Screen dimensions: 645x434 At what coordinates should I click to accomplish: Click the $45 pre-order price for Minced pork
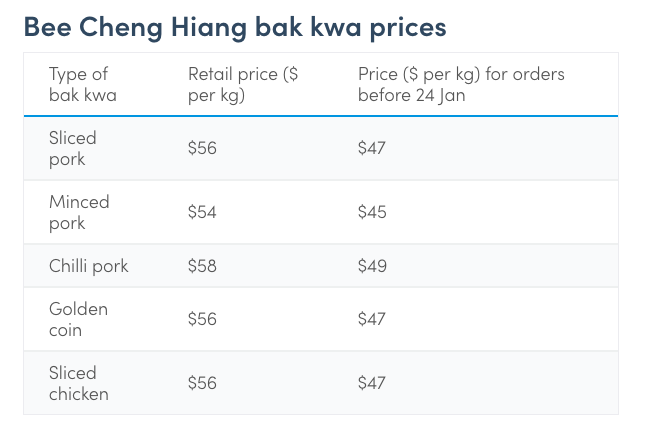pos(372,212)
